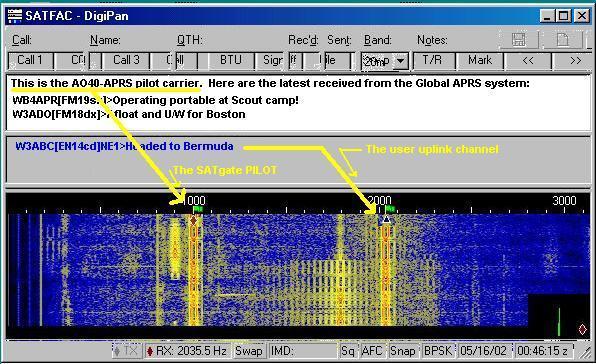
Task: Click the white triangle cursor on waterfall
Action: click(x=386, y=220)
